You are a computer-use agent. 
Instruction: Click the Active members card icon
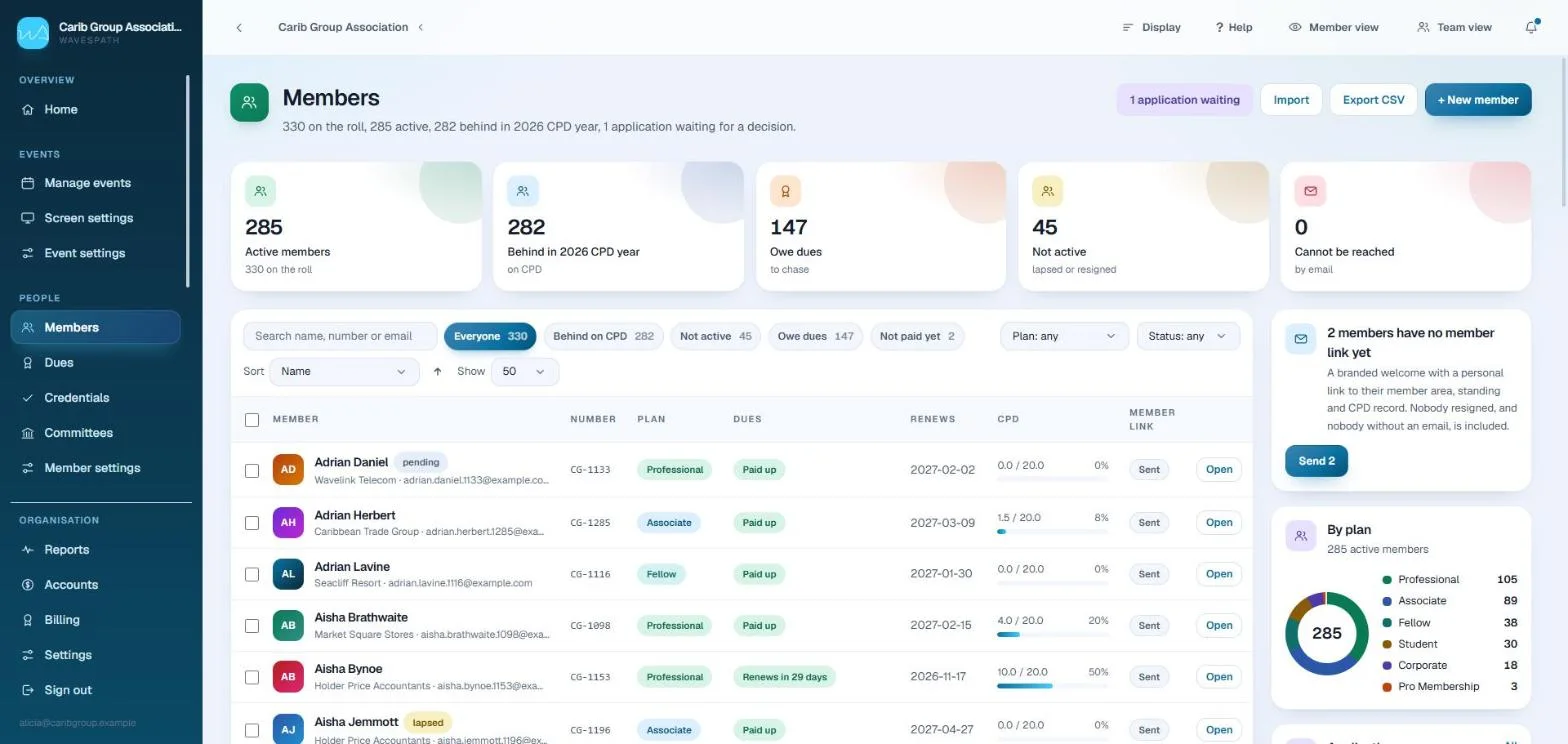[x=260, y=191]
